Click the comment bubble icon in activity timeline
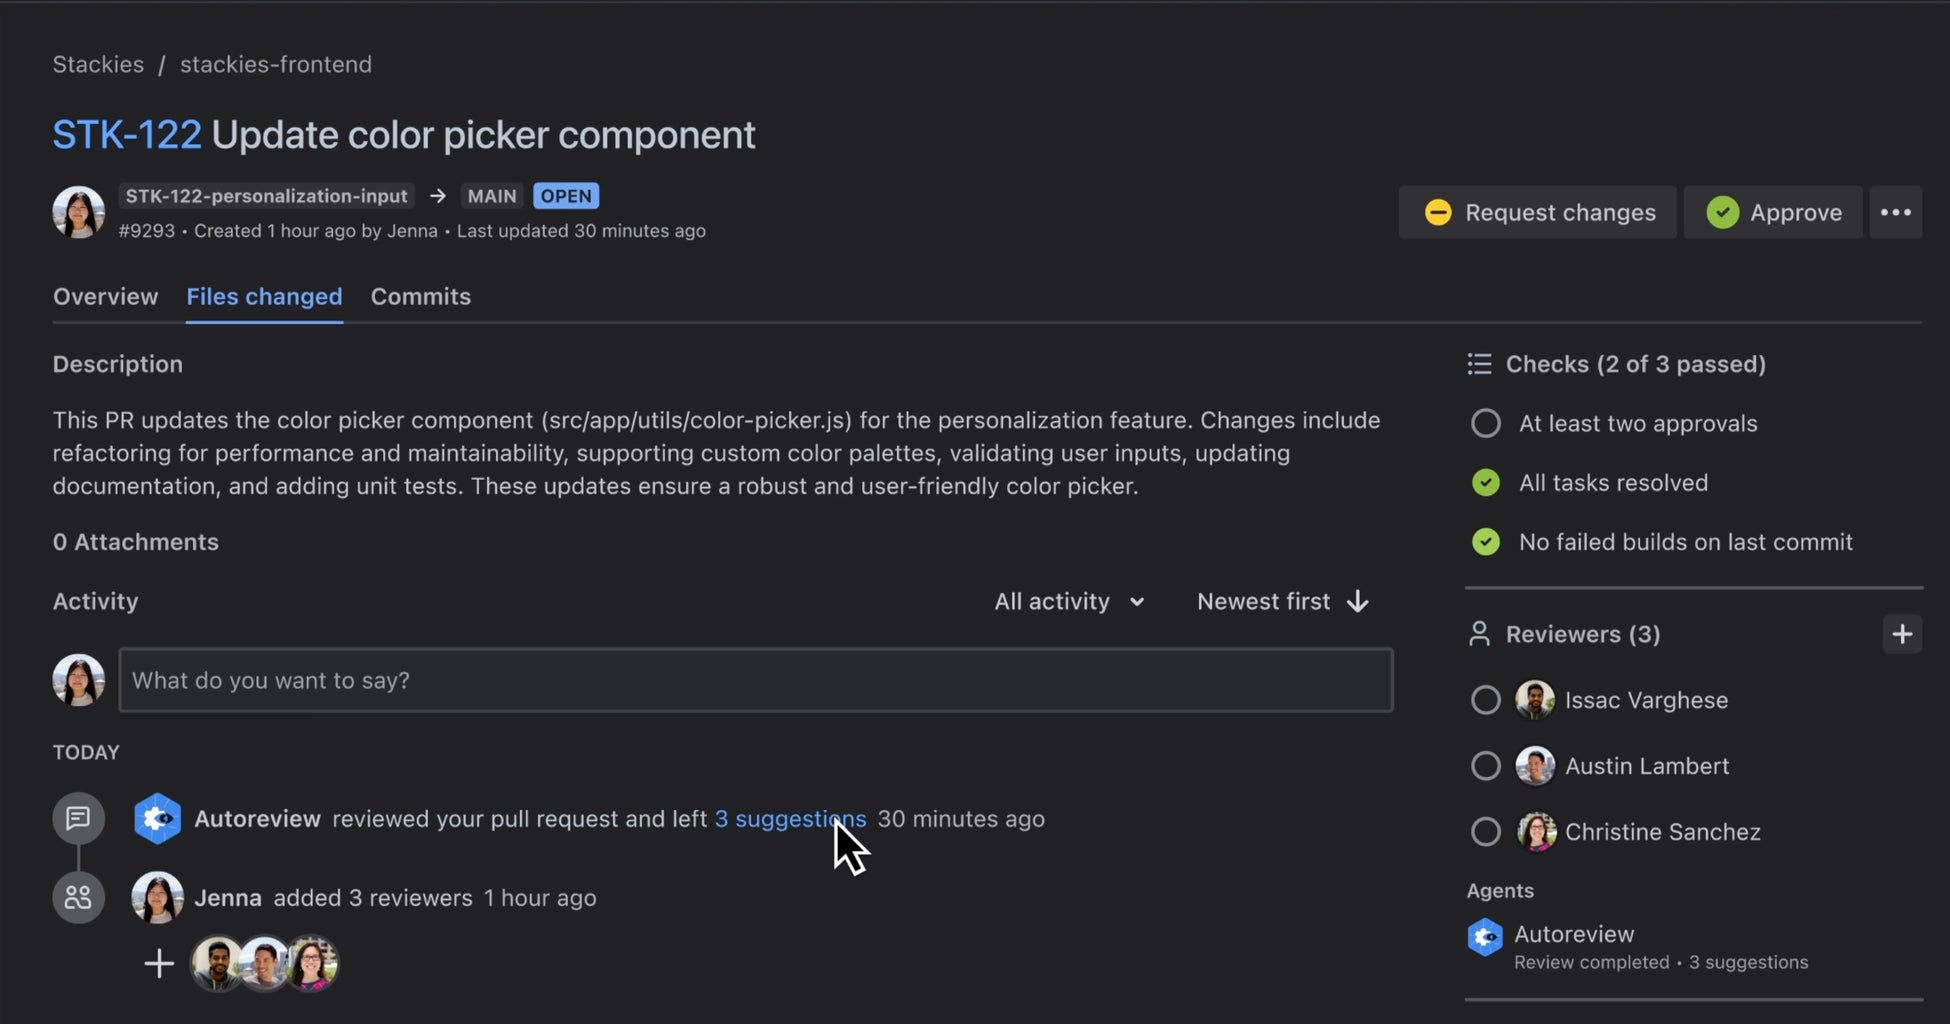Image resolution: width=1950 pixels, height=1024 pixels. click(x=78, y=819)
